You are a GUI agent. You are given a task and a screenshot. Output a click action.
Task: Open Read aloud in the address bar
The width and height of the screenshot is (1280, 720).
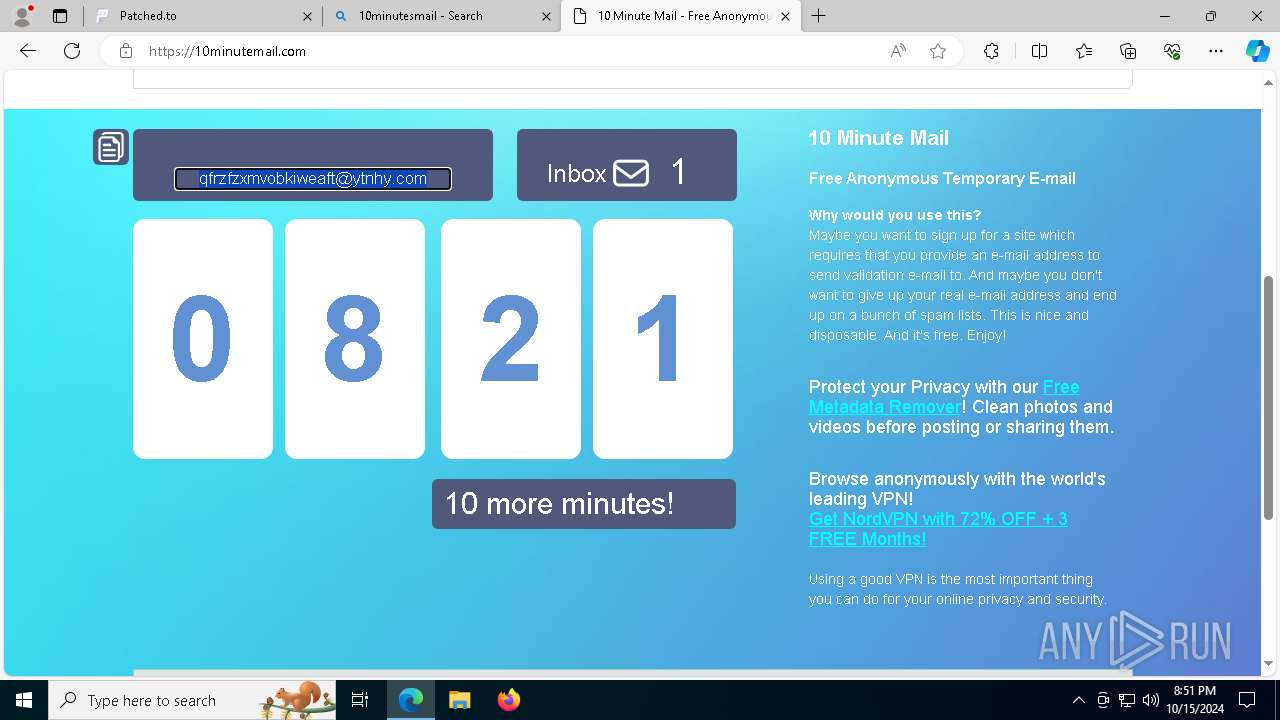898,51
